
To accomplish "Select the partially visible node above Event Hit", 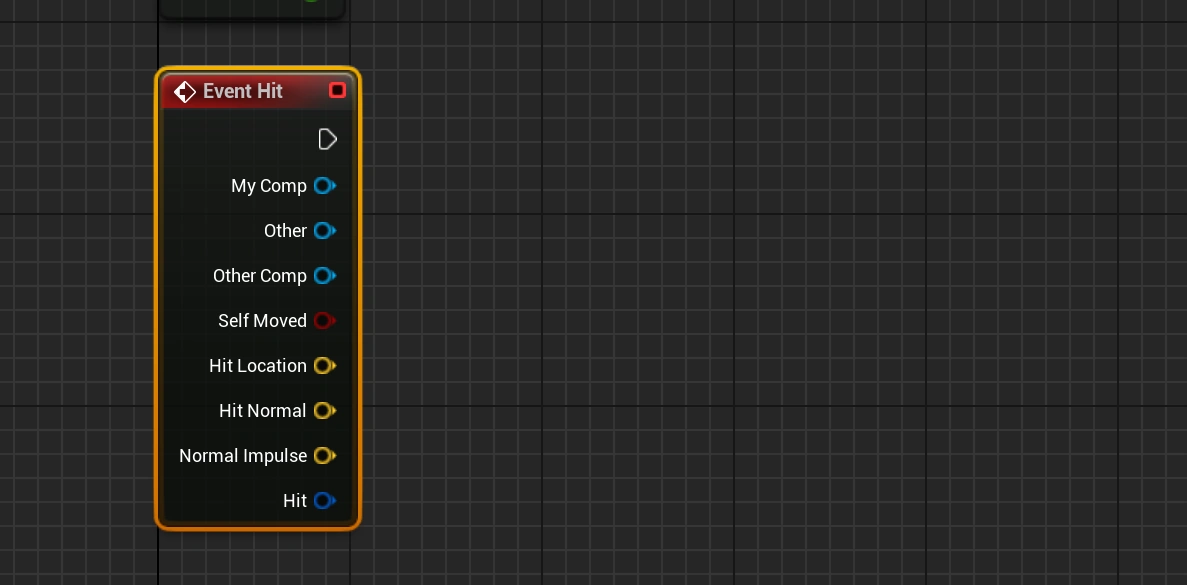I will 250,8.
